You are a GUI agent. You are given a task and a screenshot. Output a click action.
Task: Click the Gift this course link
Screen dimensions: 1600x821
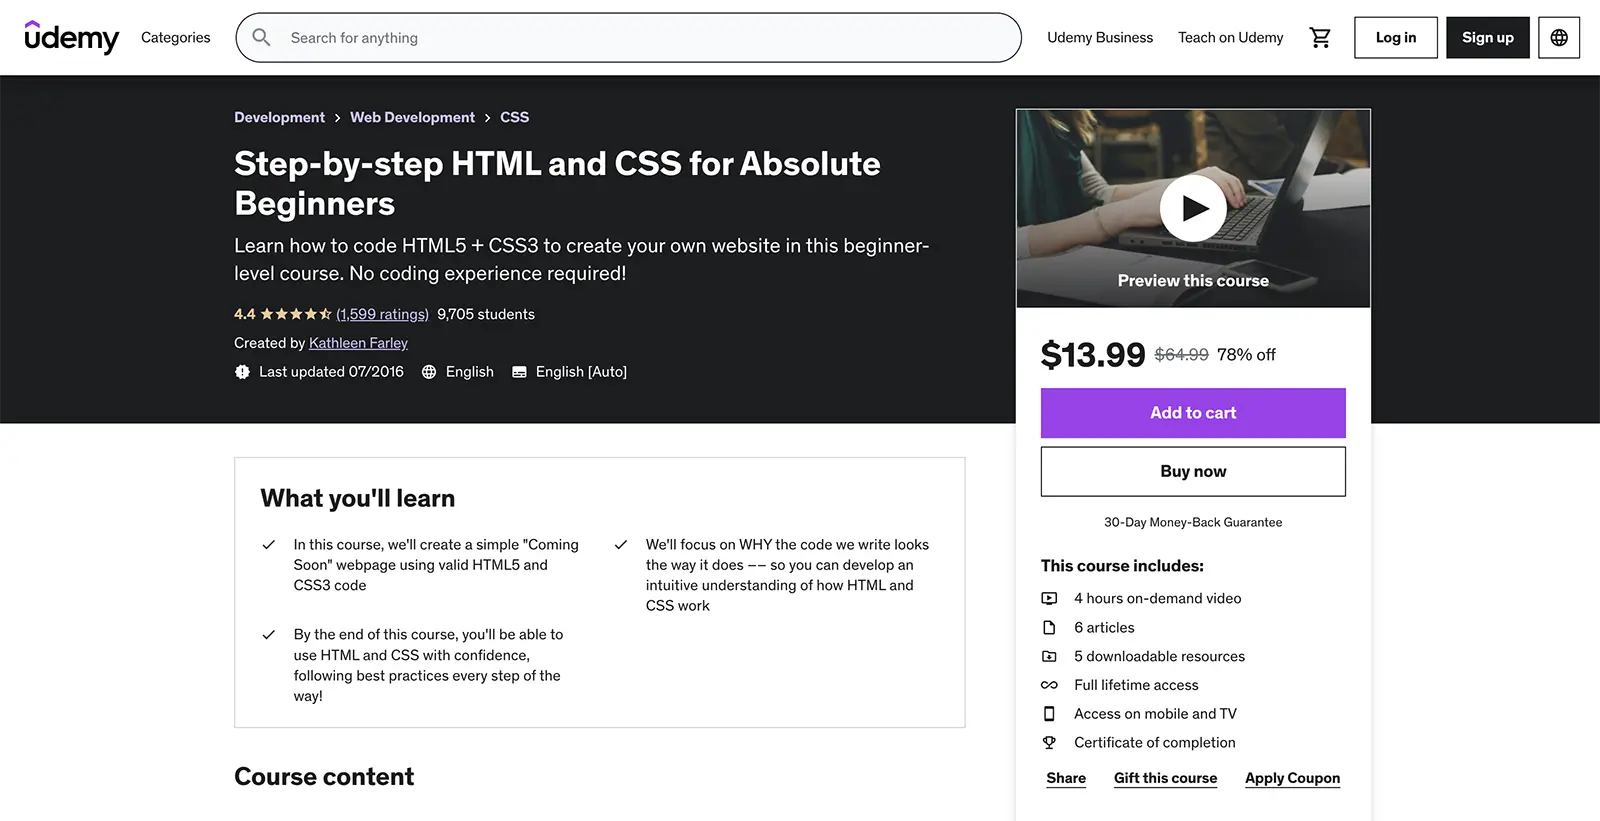point(1165,778)
